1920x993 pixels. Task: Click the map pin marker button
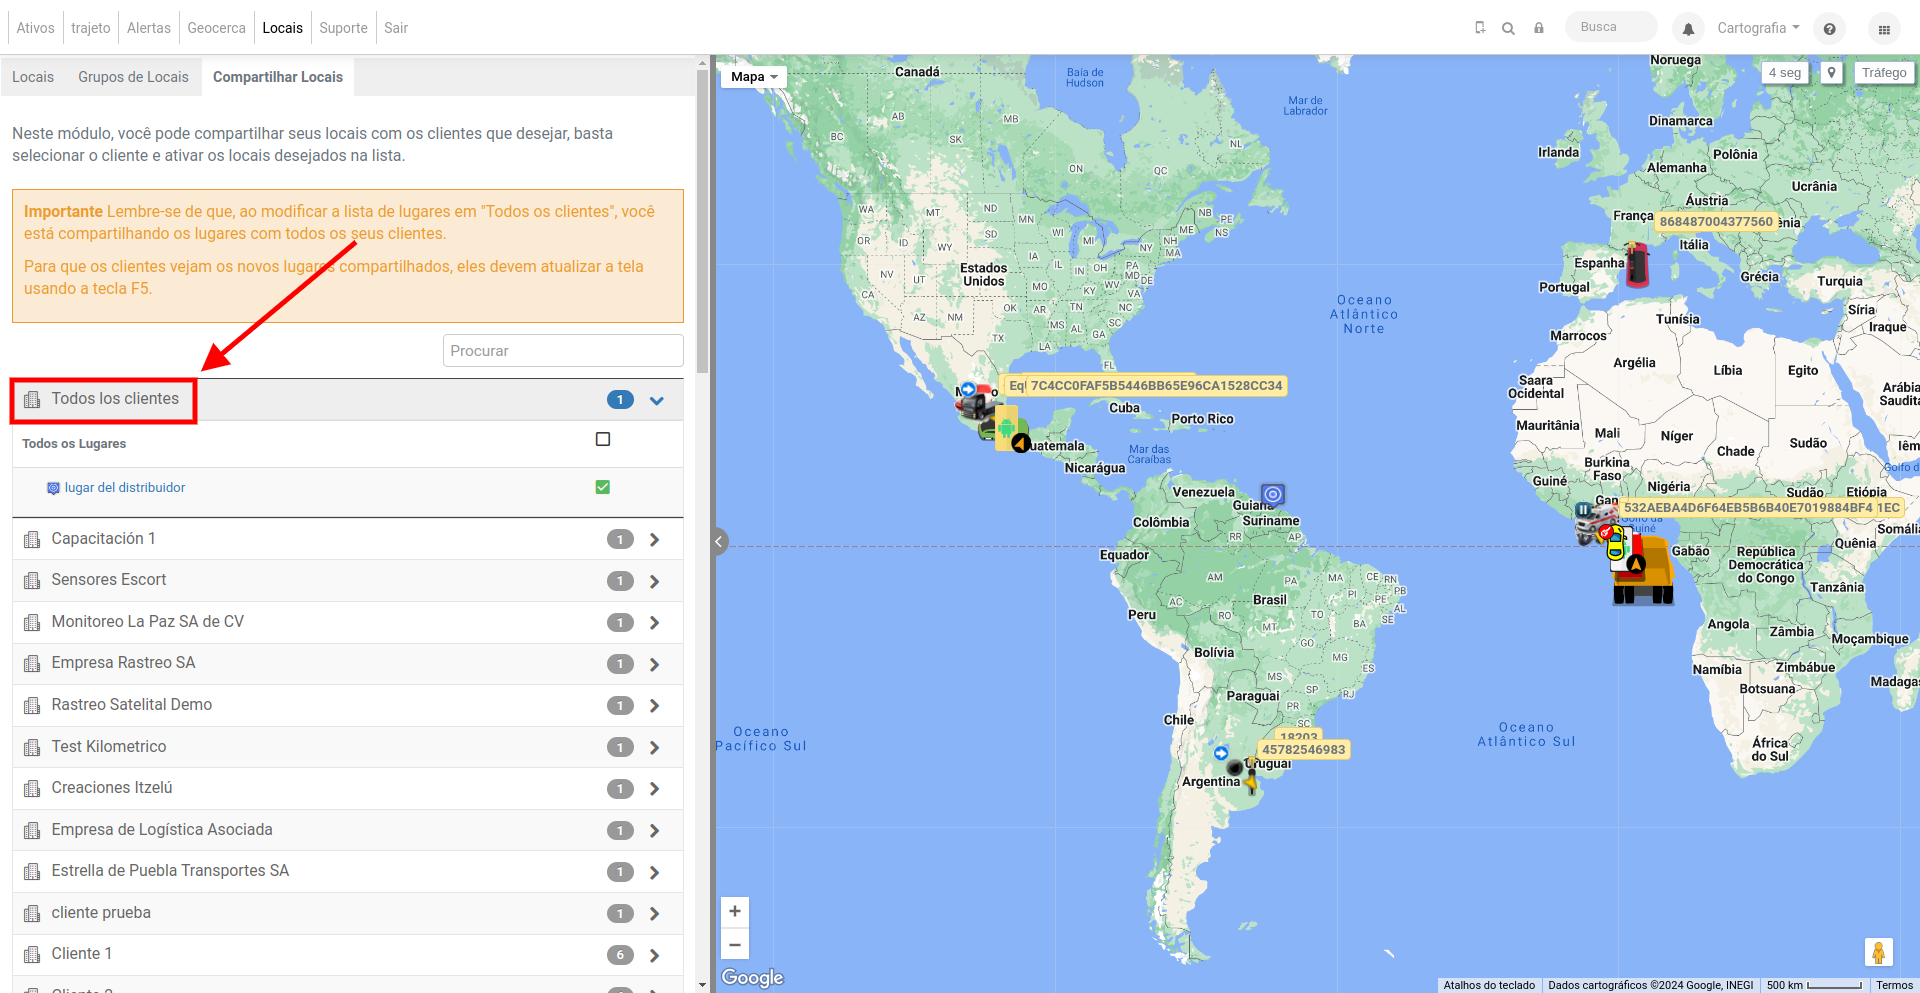point(1831,73)
